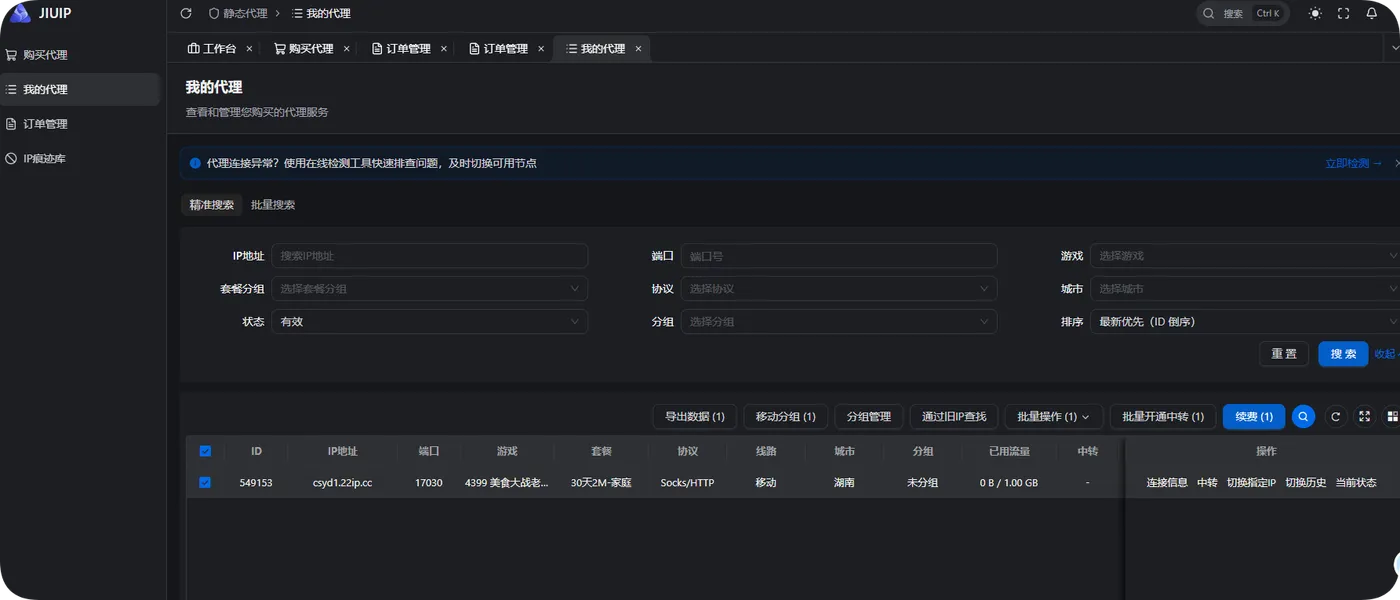Open the 分组 dropdown

[839, 322]
